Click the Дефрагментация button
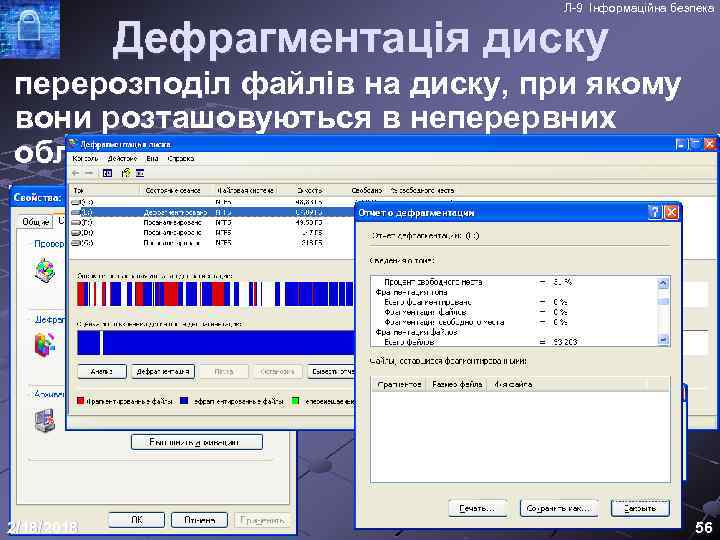 click(163, 371)
